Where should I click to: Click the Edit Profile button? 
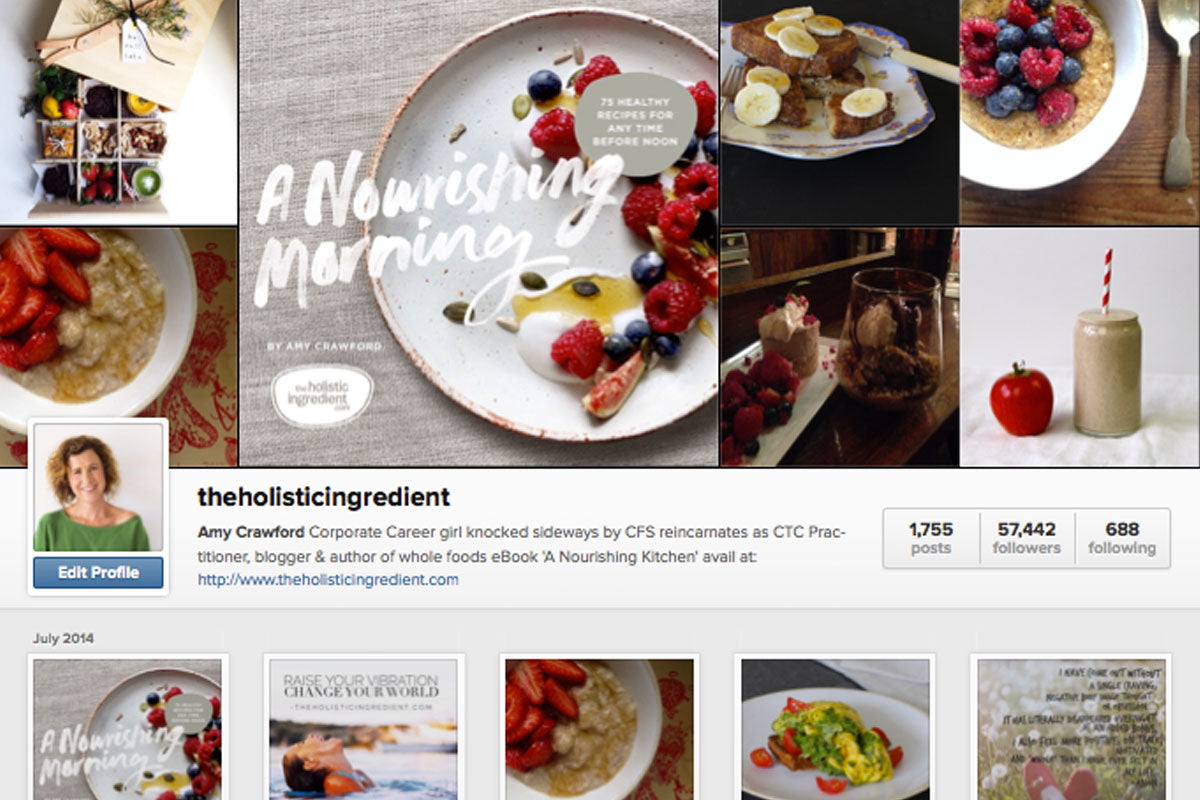click(x=98, y=573)
